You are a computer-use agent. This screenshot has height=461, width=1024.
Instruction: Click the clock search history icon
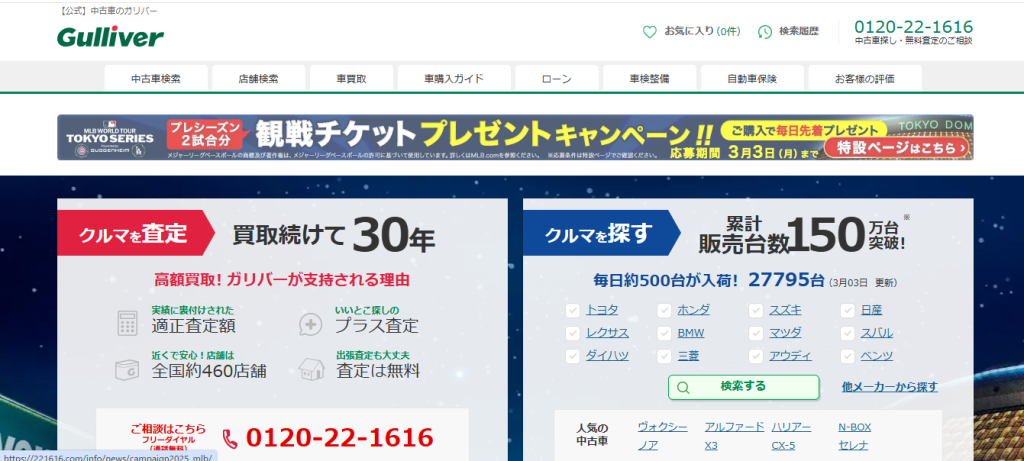(x=765, y=31)
